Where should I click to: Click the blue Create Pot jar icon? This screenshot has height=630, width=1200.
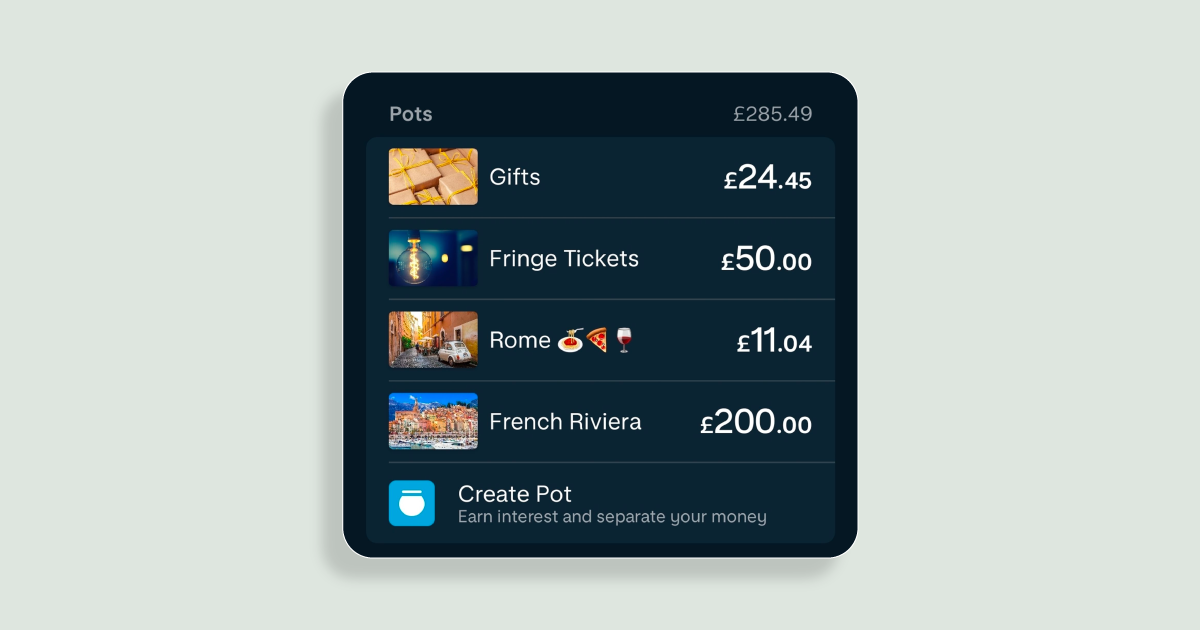412,503
